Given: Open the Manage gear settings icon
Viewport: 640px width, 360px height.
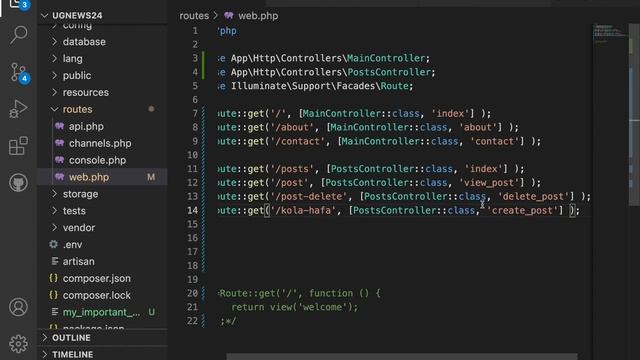Looking at the screenshot, I should [x=18, y=344].
